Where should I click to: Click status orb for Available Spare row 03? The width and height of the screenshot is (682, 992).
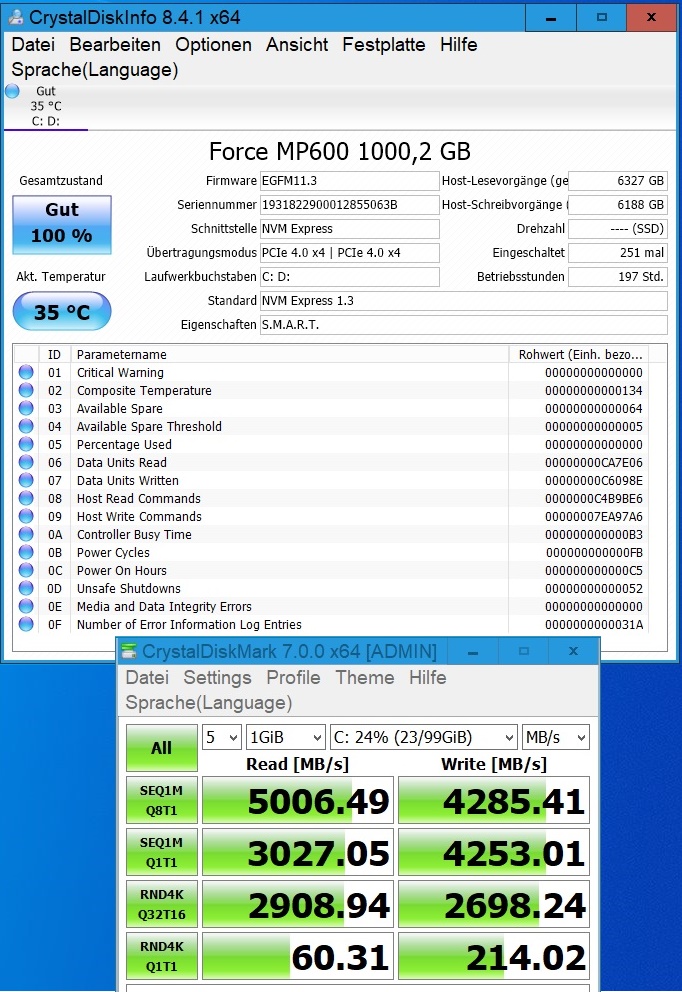(x=26, y=408)
